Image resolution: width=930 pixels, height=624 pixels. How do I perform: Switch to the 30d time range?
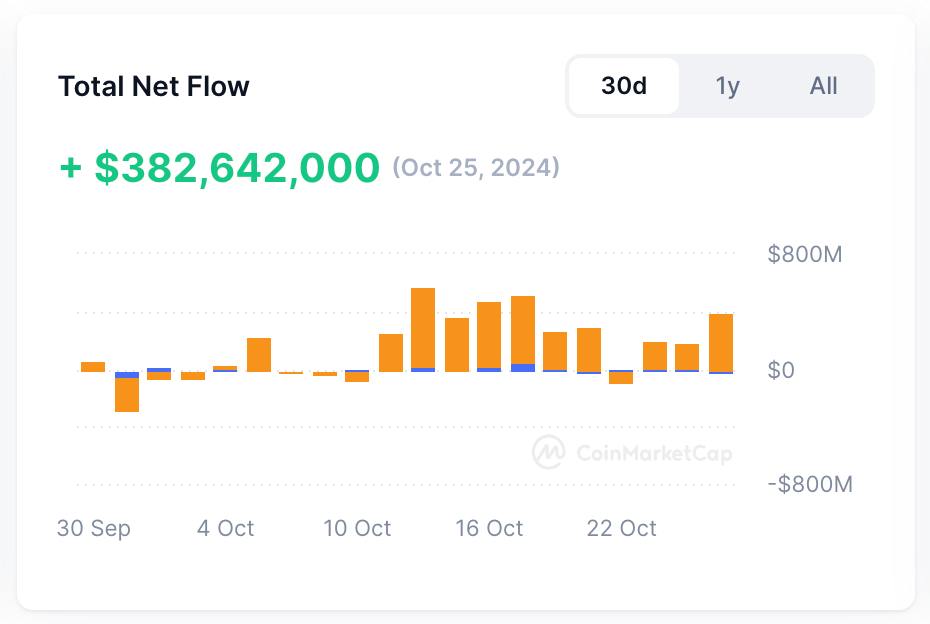point(624,87)
